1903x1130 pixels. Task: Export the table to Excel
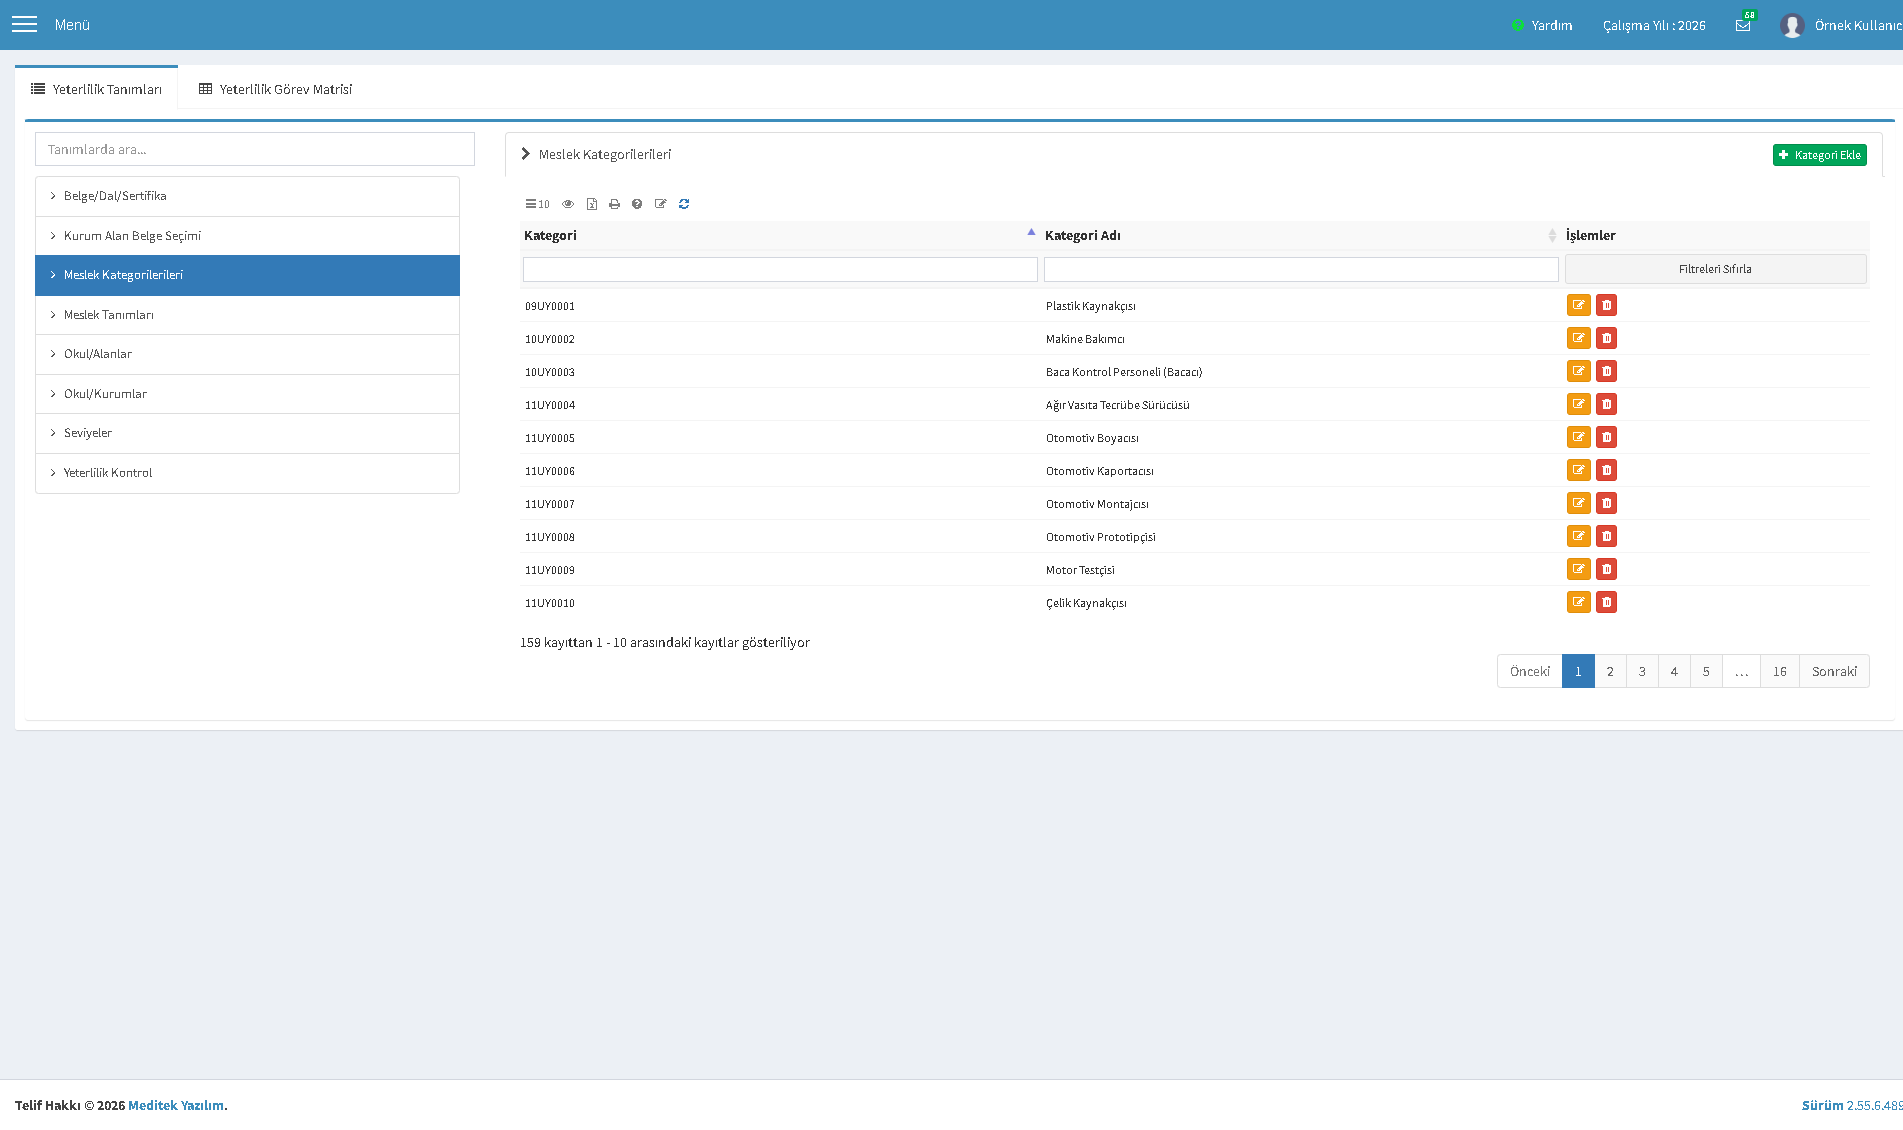(x=592, y=204)
